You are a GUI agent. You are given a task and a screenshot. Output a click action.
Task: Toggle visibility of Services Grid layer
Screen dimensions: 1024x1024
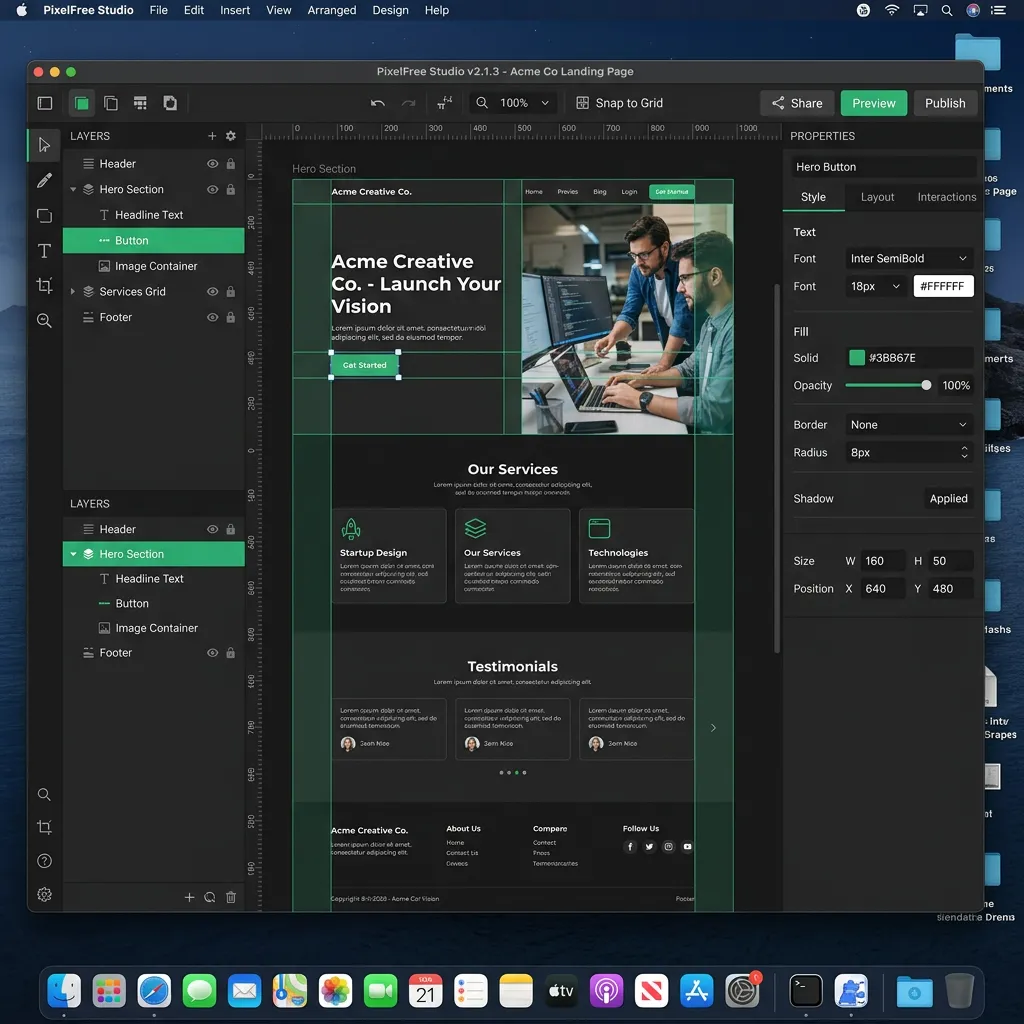point(212,292)
